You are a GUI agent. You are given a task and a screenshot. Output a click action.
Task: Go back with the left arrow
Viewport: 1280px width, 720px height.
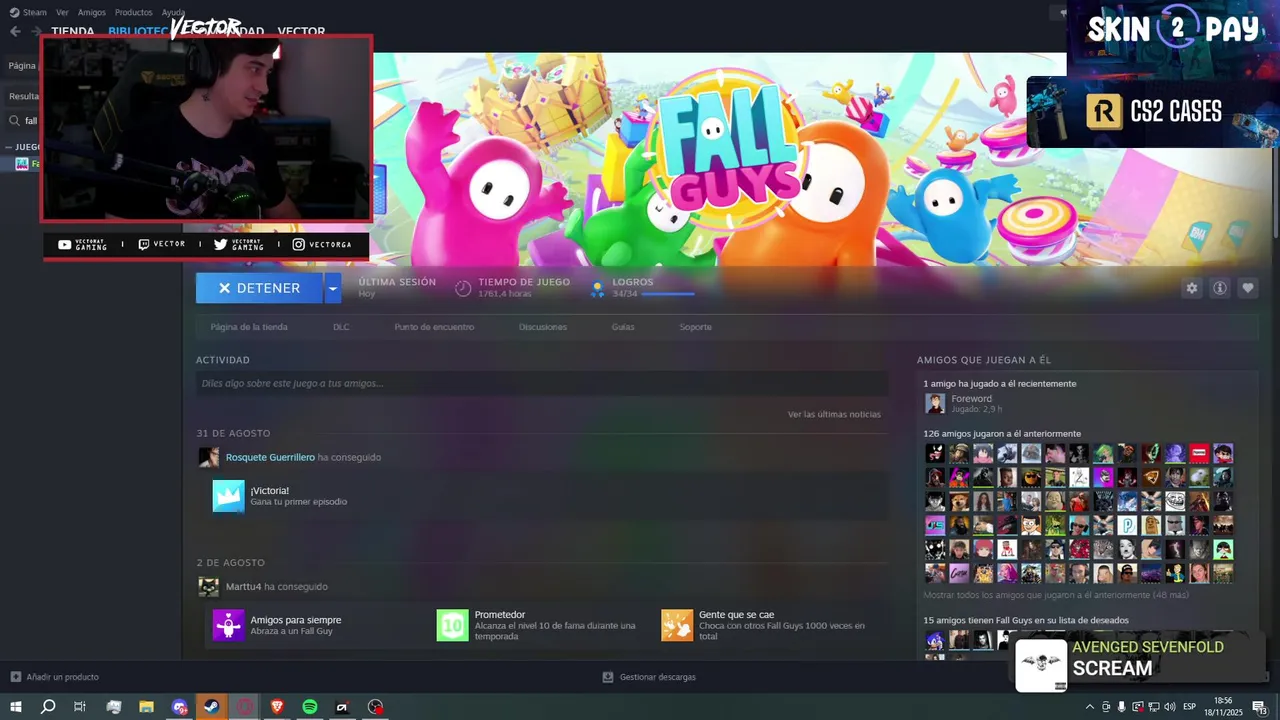pos(15,31)
